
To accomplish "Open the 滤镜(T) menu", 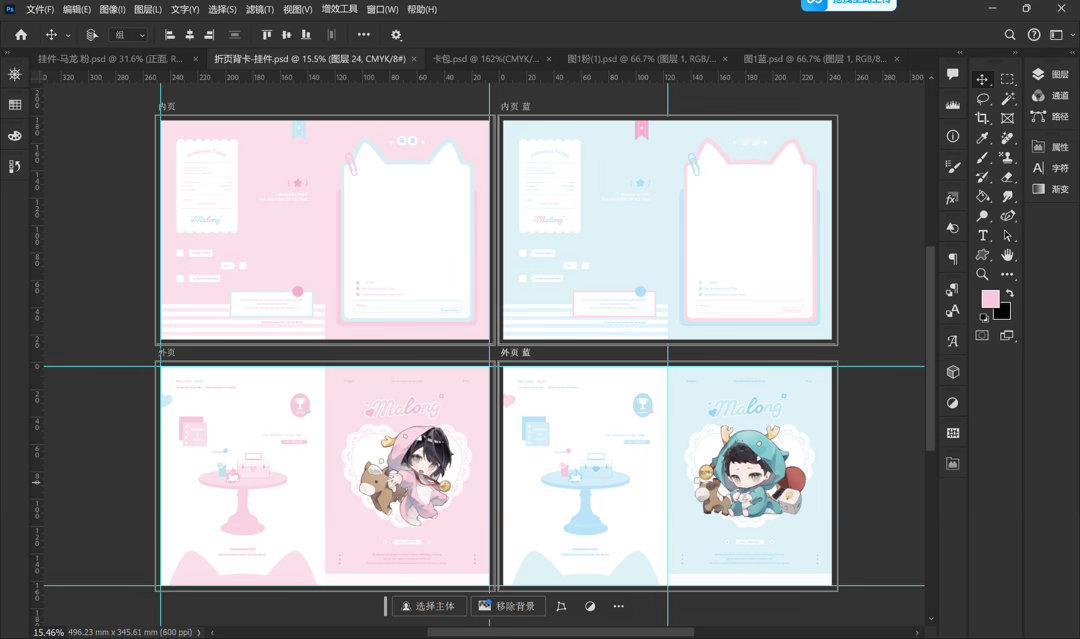I will click(260, 10).
